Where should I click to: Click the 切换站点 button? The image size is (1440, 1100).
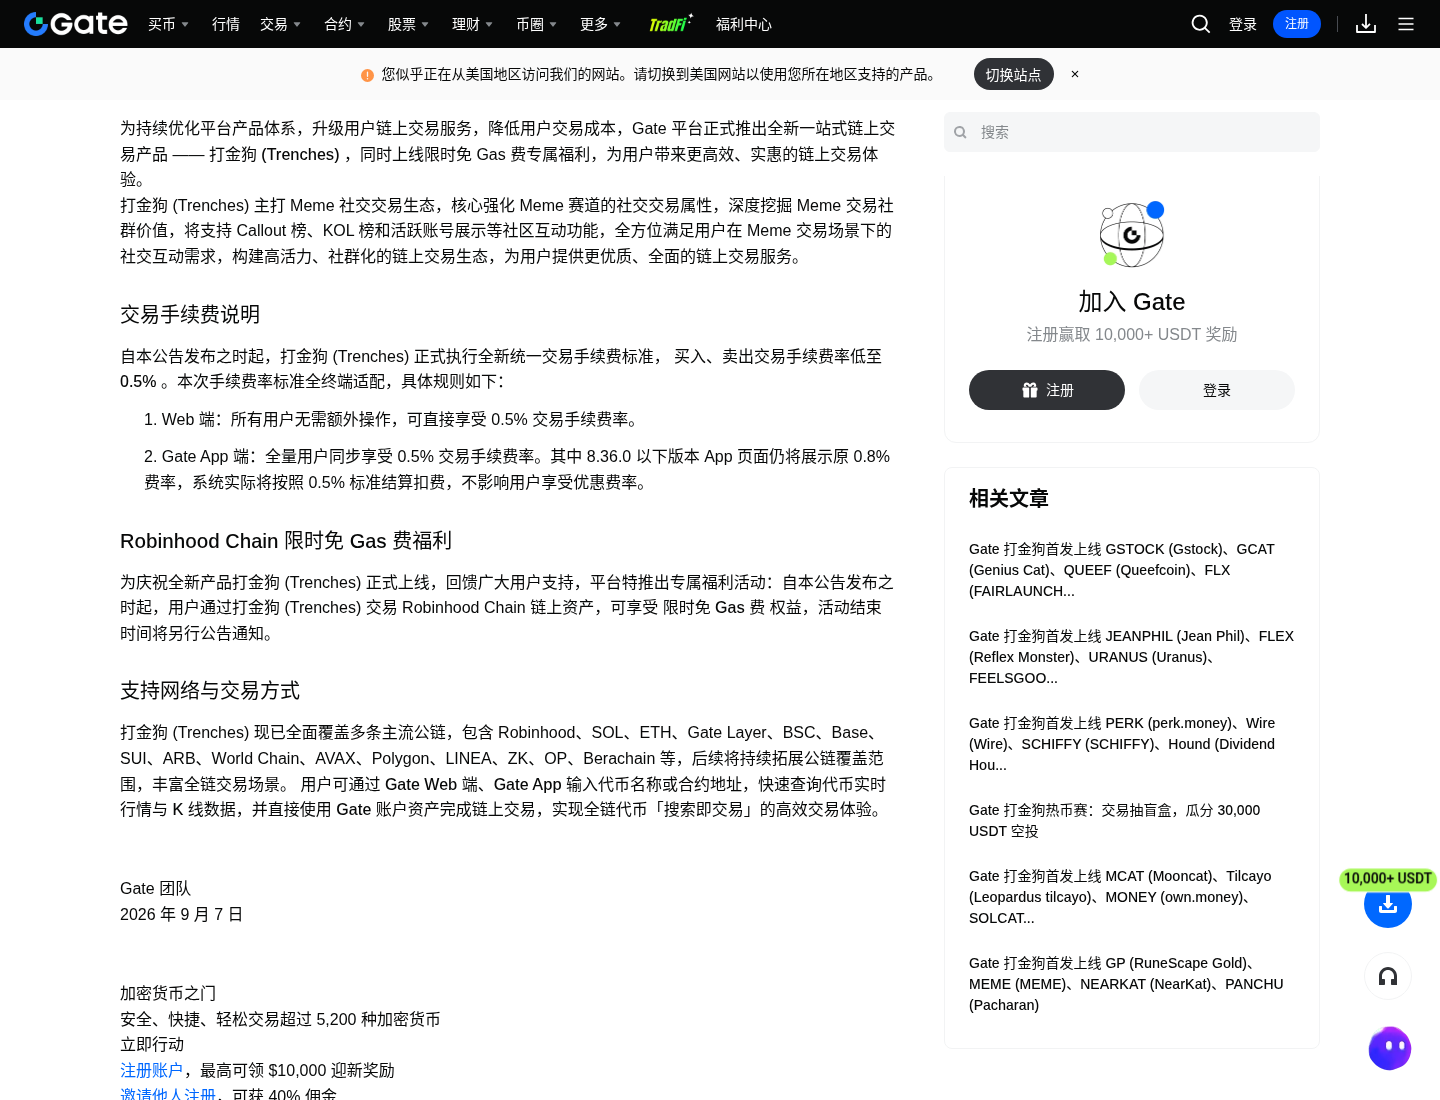(1014, 74)
